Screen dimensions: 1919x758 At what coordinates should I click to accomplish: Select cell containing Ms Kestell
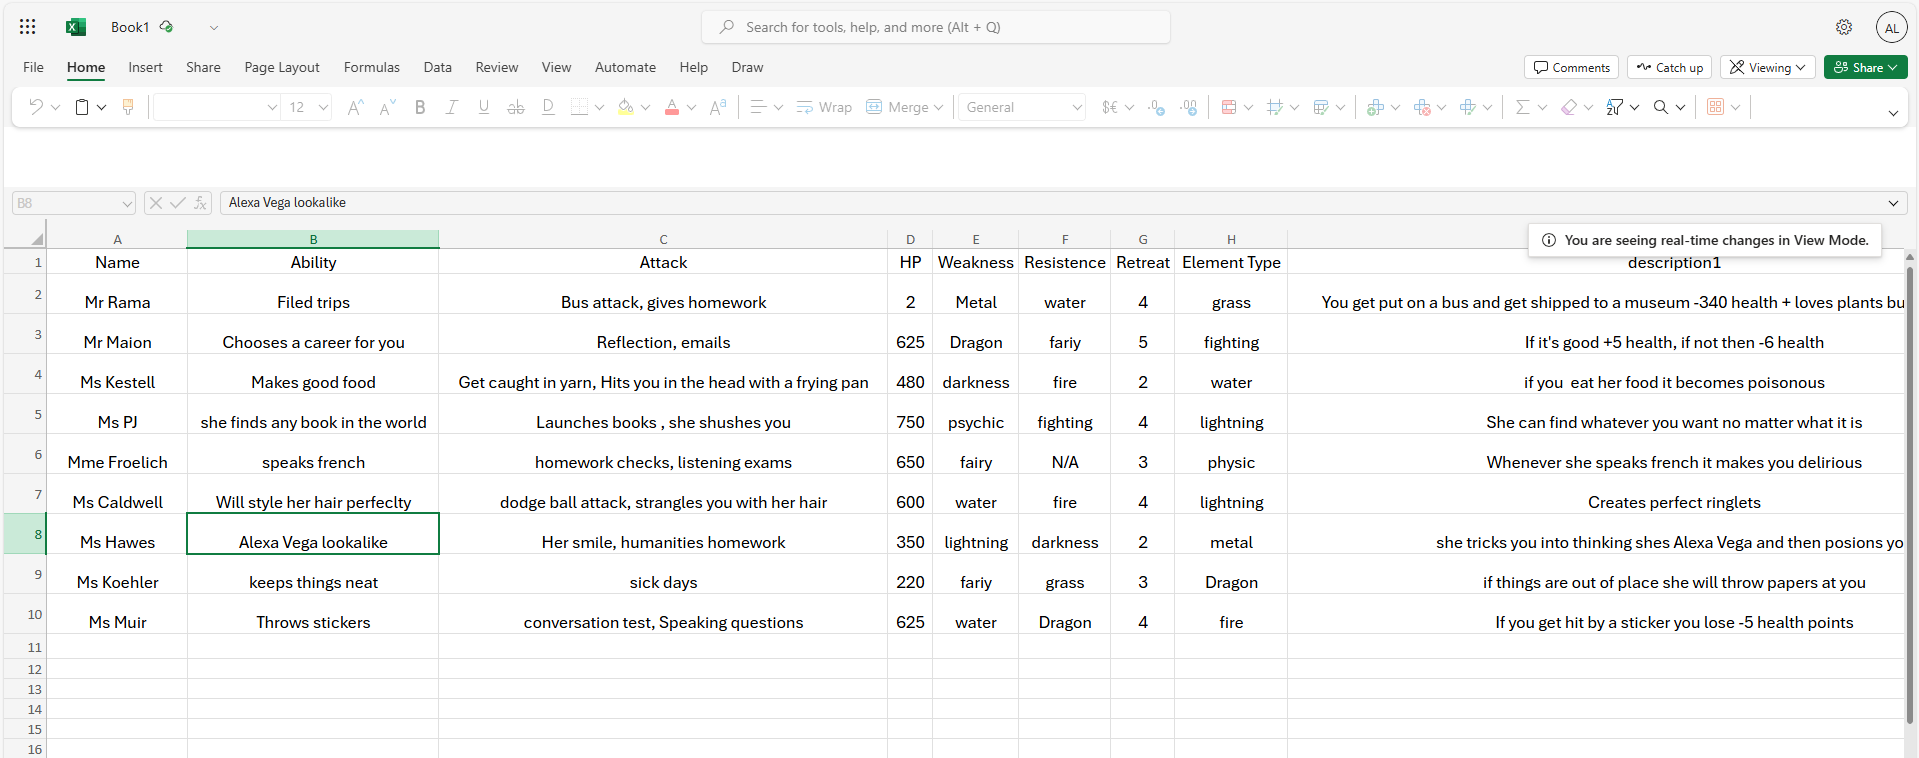coord(117,382)
